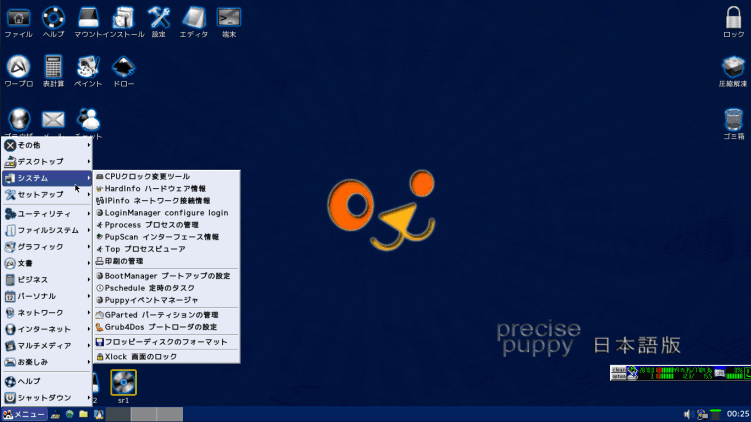Open IPinfo ネットワーク接続情報

pyautogui.click(x=167, y=201)
